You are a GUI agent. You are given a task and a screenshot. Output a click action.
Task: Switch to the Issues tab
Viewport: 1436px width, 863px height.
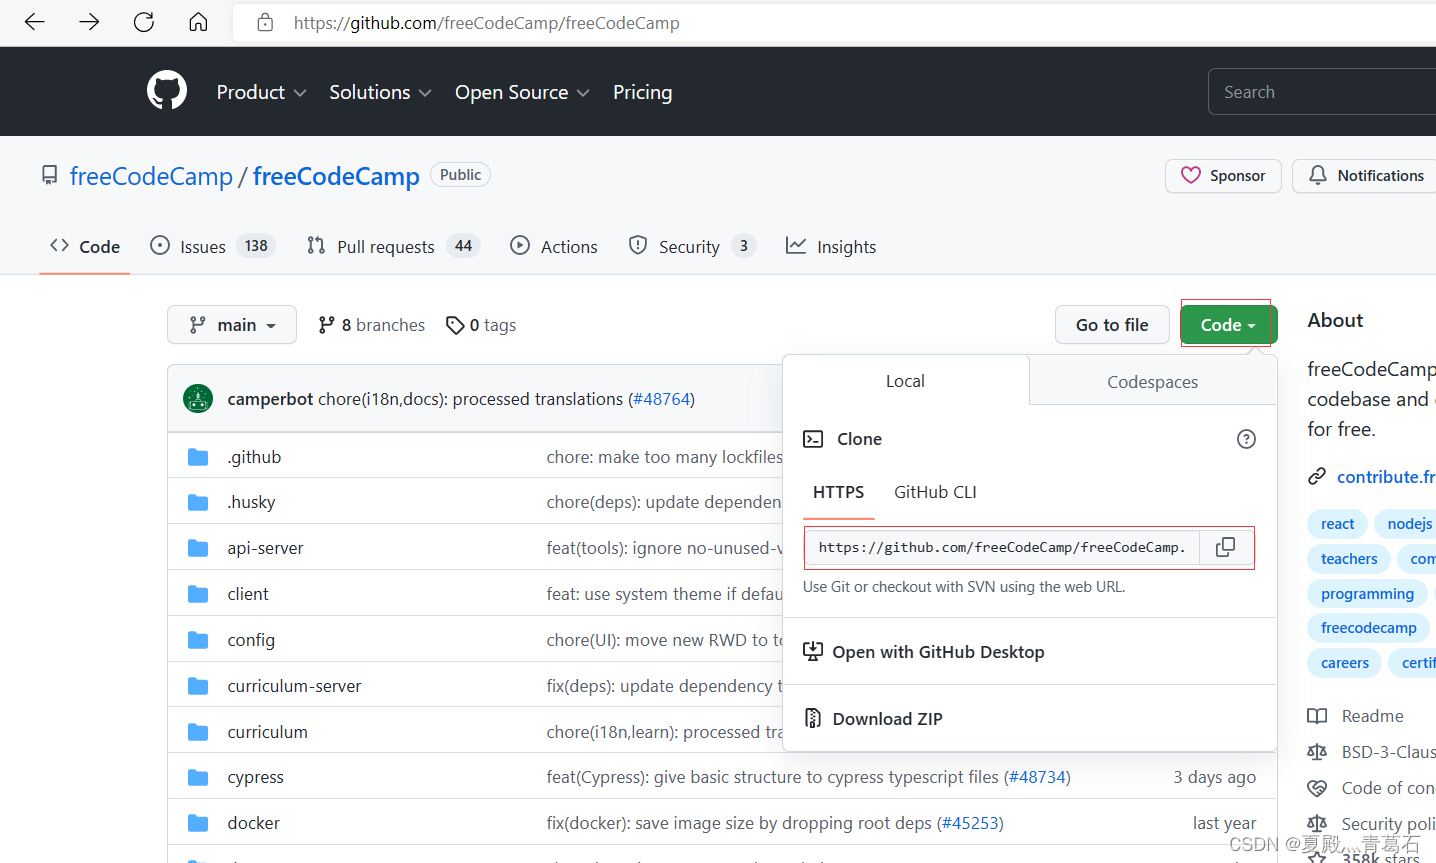[212, 246]
